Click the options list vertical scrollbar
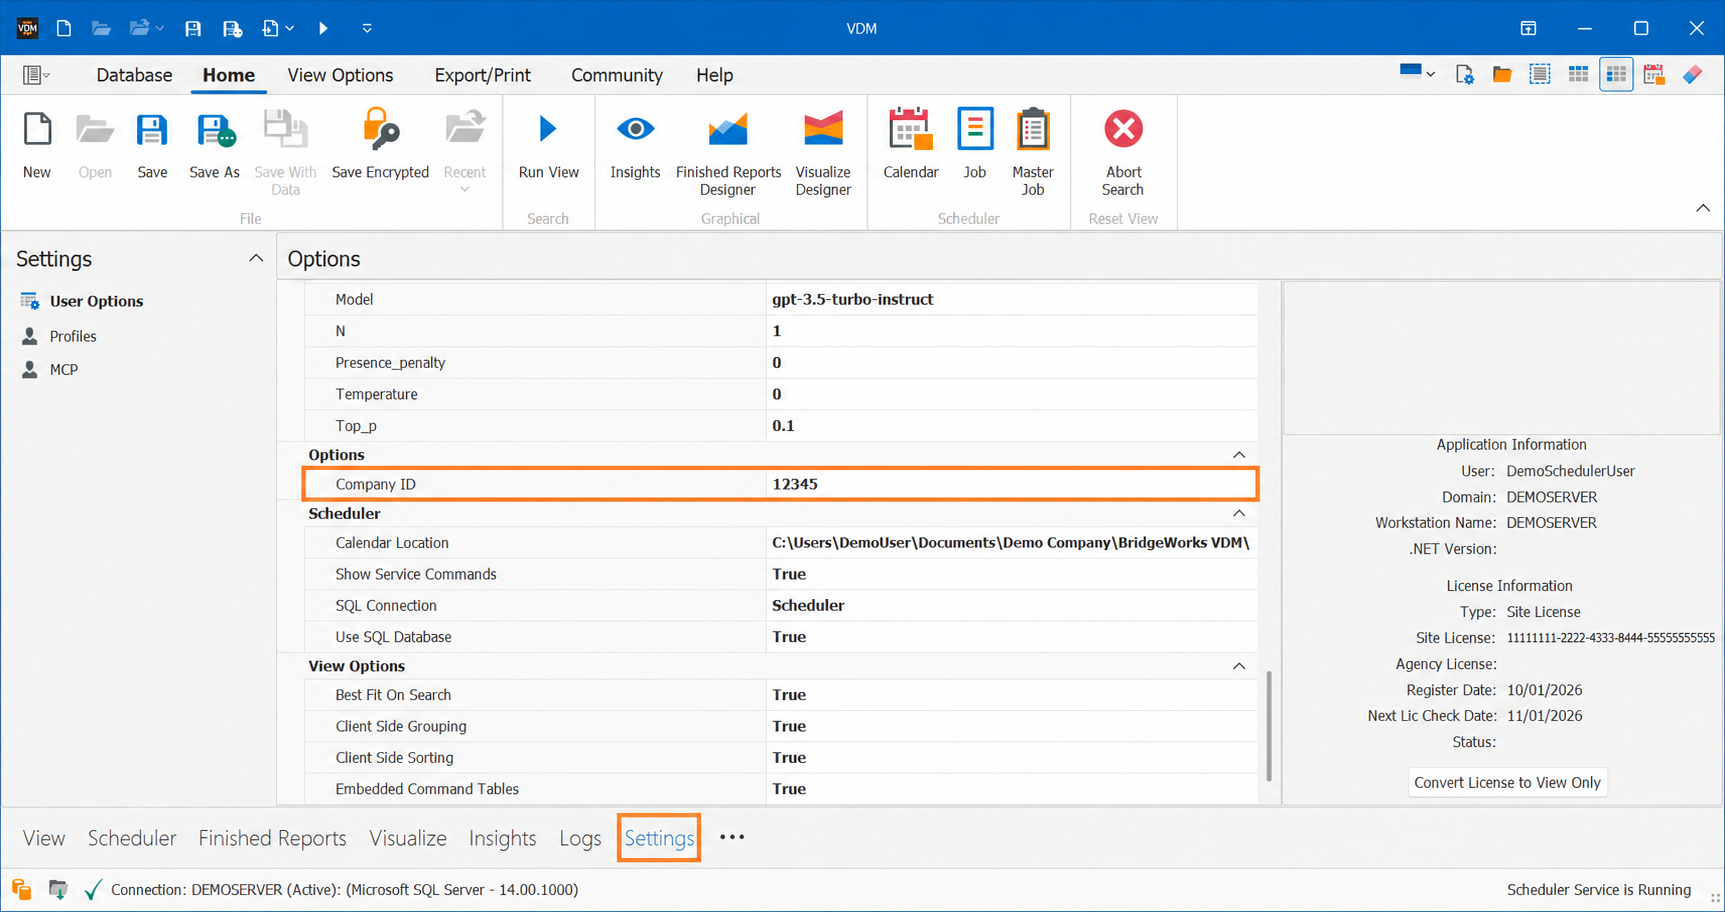1725x912 pixels. (1269, 725)
